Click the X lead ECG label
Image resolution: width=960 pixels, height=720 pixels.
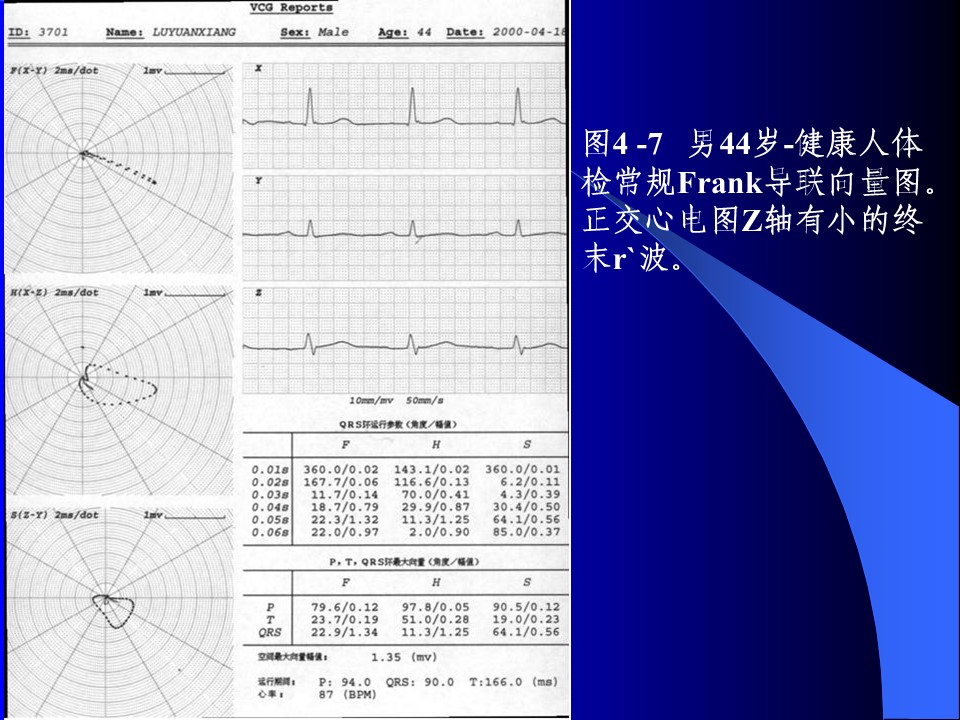[258, 69]
